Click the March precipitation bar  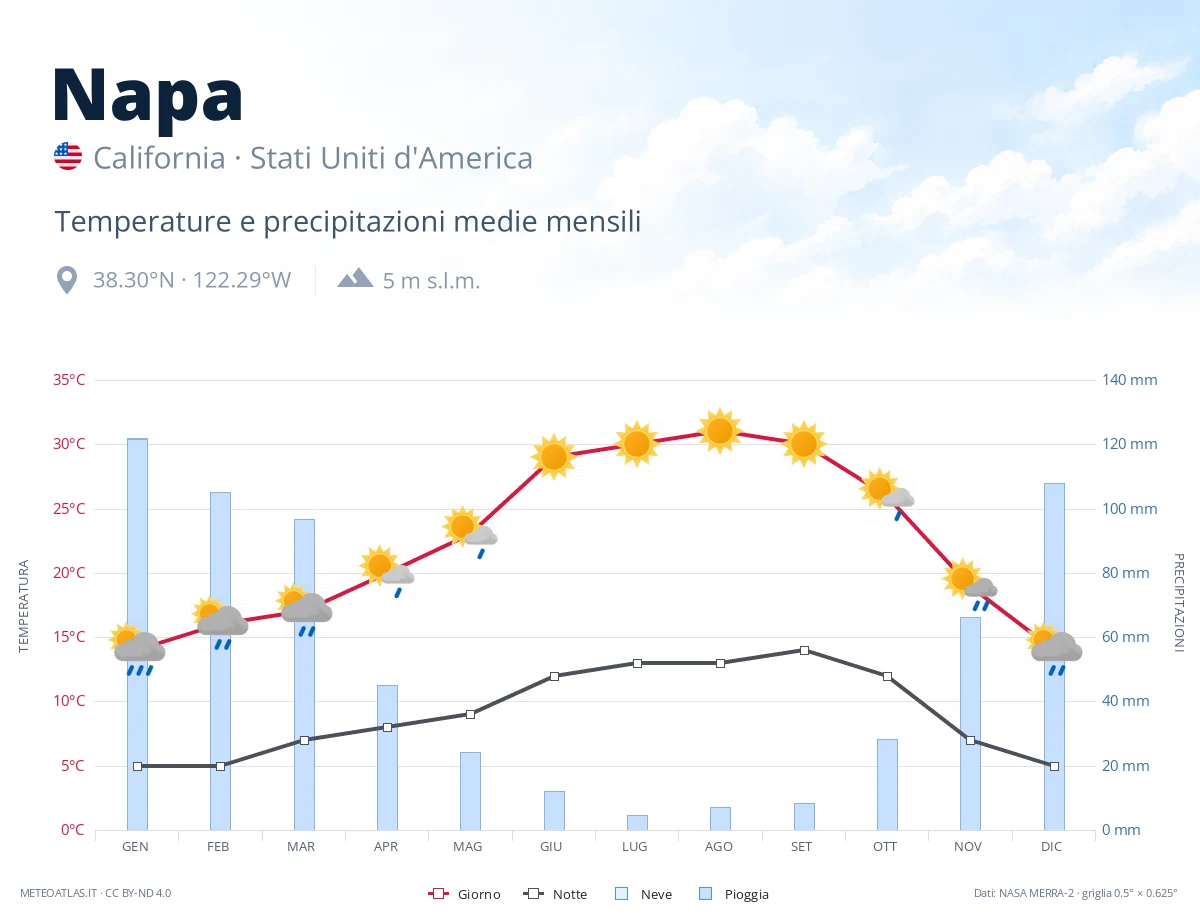[304, 674]
